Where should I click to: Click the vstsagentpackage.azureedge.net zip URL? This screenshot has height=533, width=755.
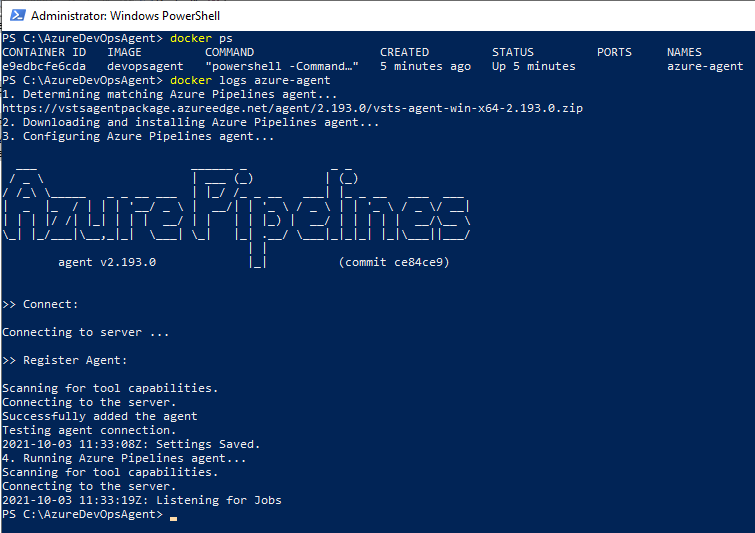pos(292,108)
